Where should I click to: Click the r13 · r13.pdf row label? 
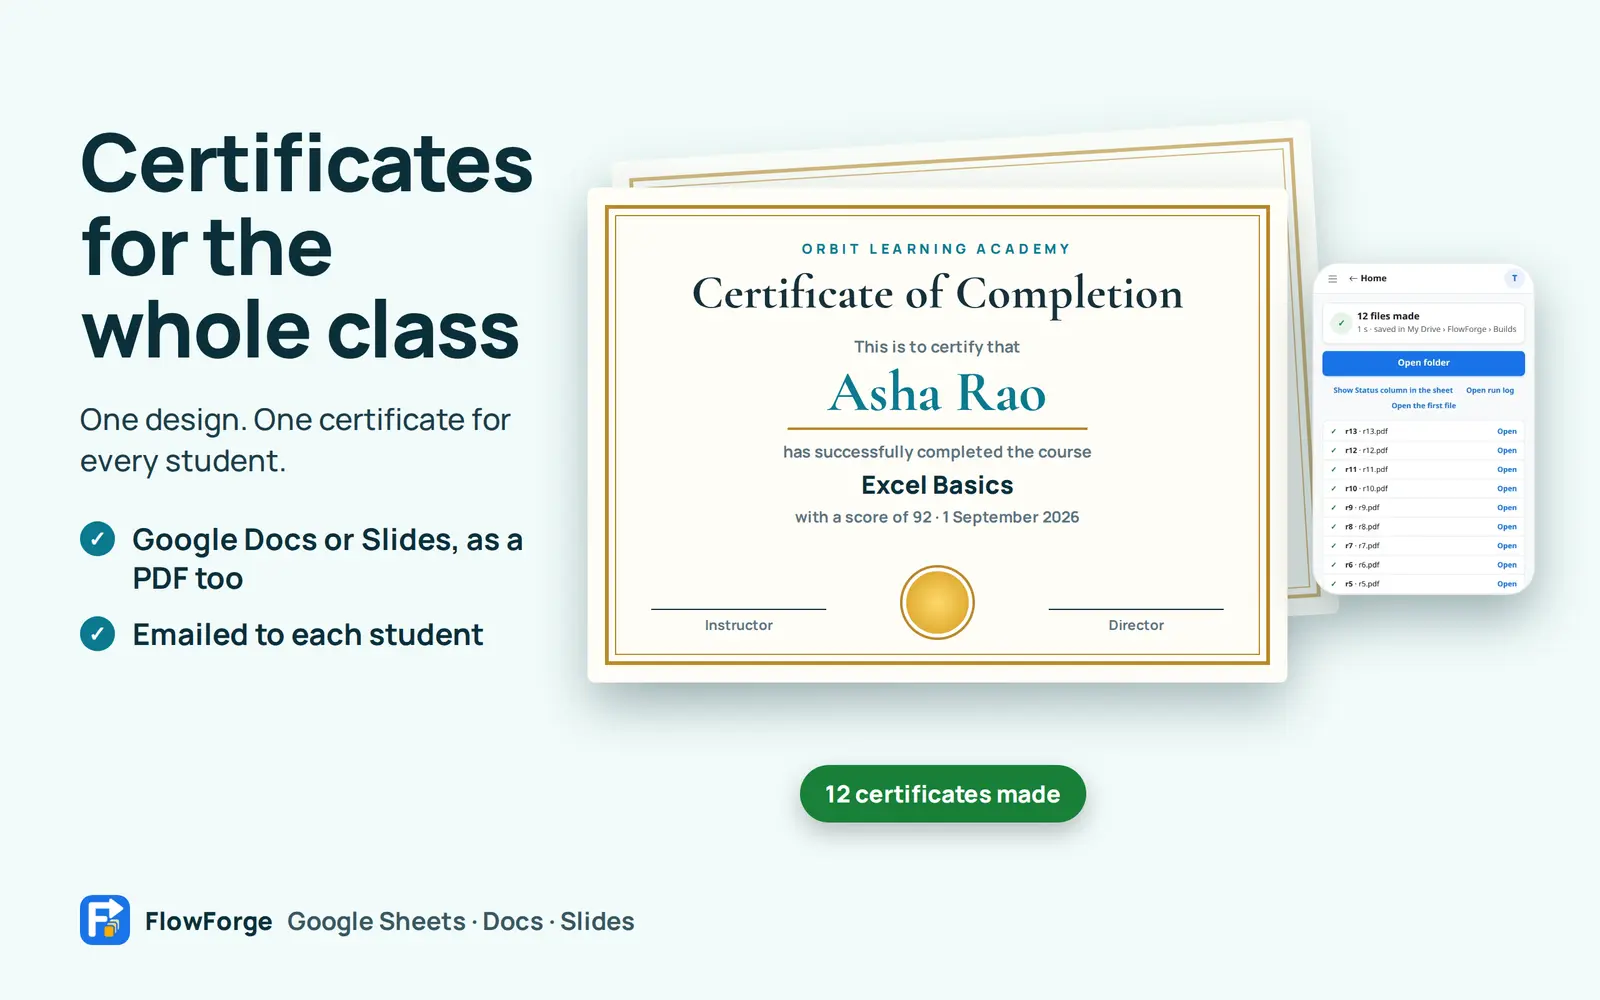(1366, 432)
